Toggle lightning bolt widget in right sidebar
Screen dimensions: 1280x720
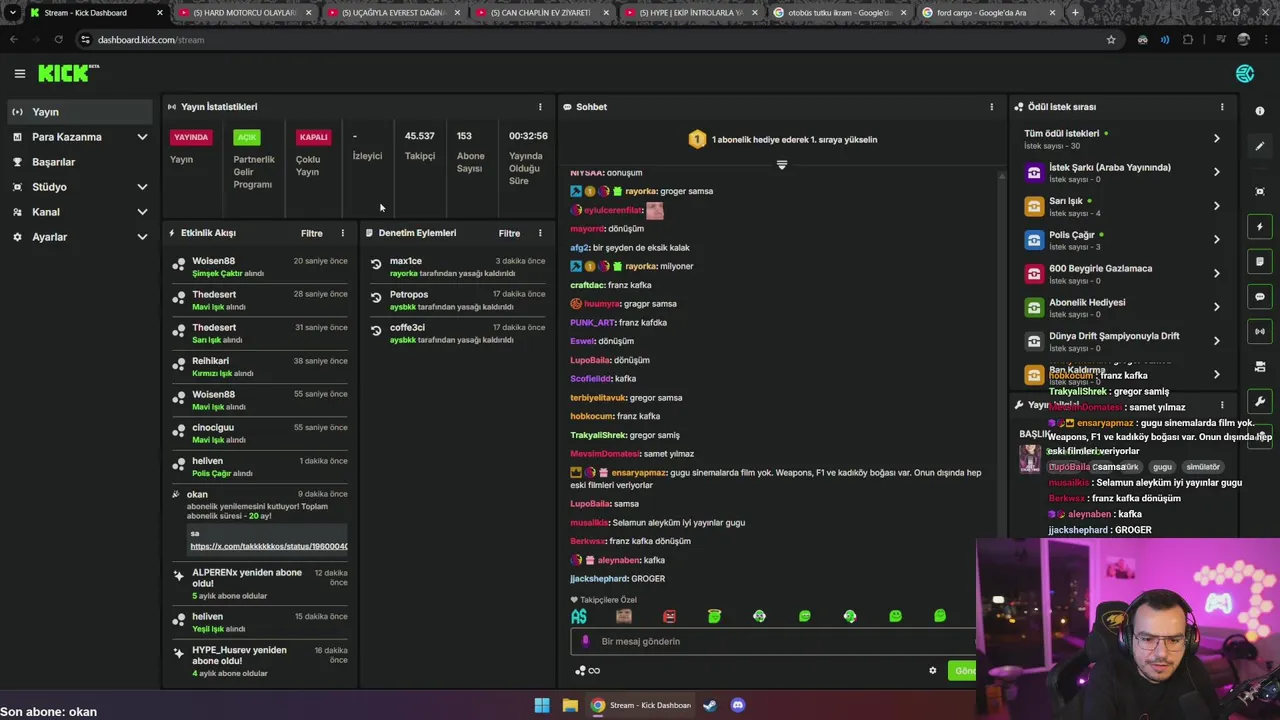pos(1260,227)
